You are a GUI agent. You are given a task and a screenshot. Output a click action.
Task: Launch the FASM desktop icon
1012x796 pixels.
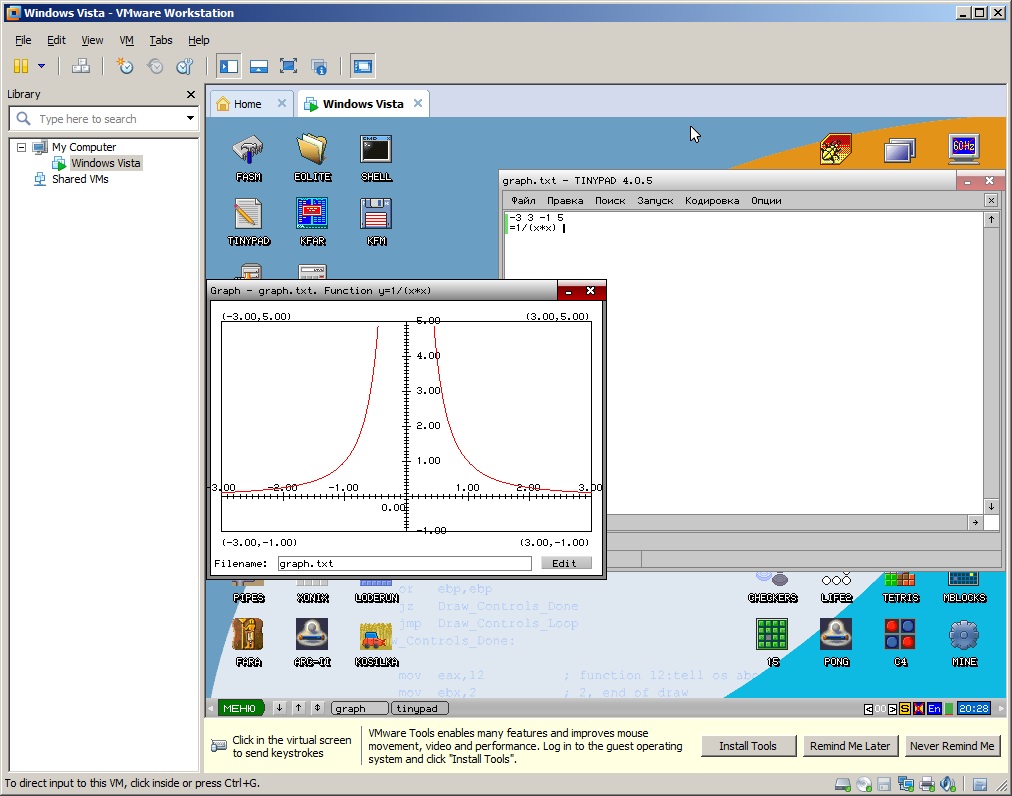click(248, 153)
